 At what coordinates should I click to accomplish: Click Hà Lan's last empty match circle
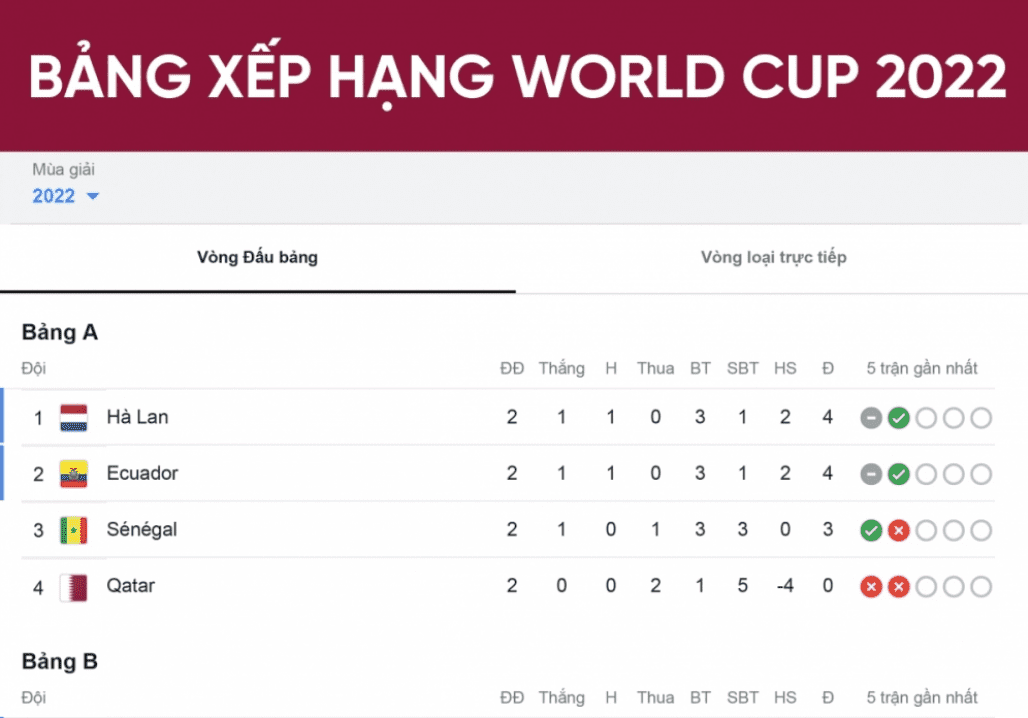click(981, 418)
